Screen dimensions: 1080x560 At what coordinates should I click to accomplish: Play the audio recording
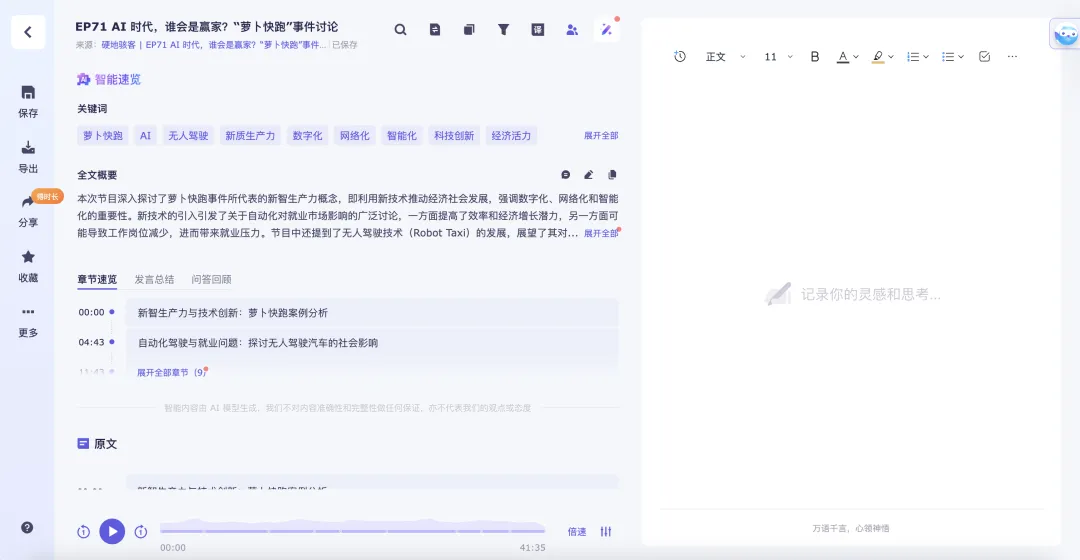112,532
